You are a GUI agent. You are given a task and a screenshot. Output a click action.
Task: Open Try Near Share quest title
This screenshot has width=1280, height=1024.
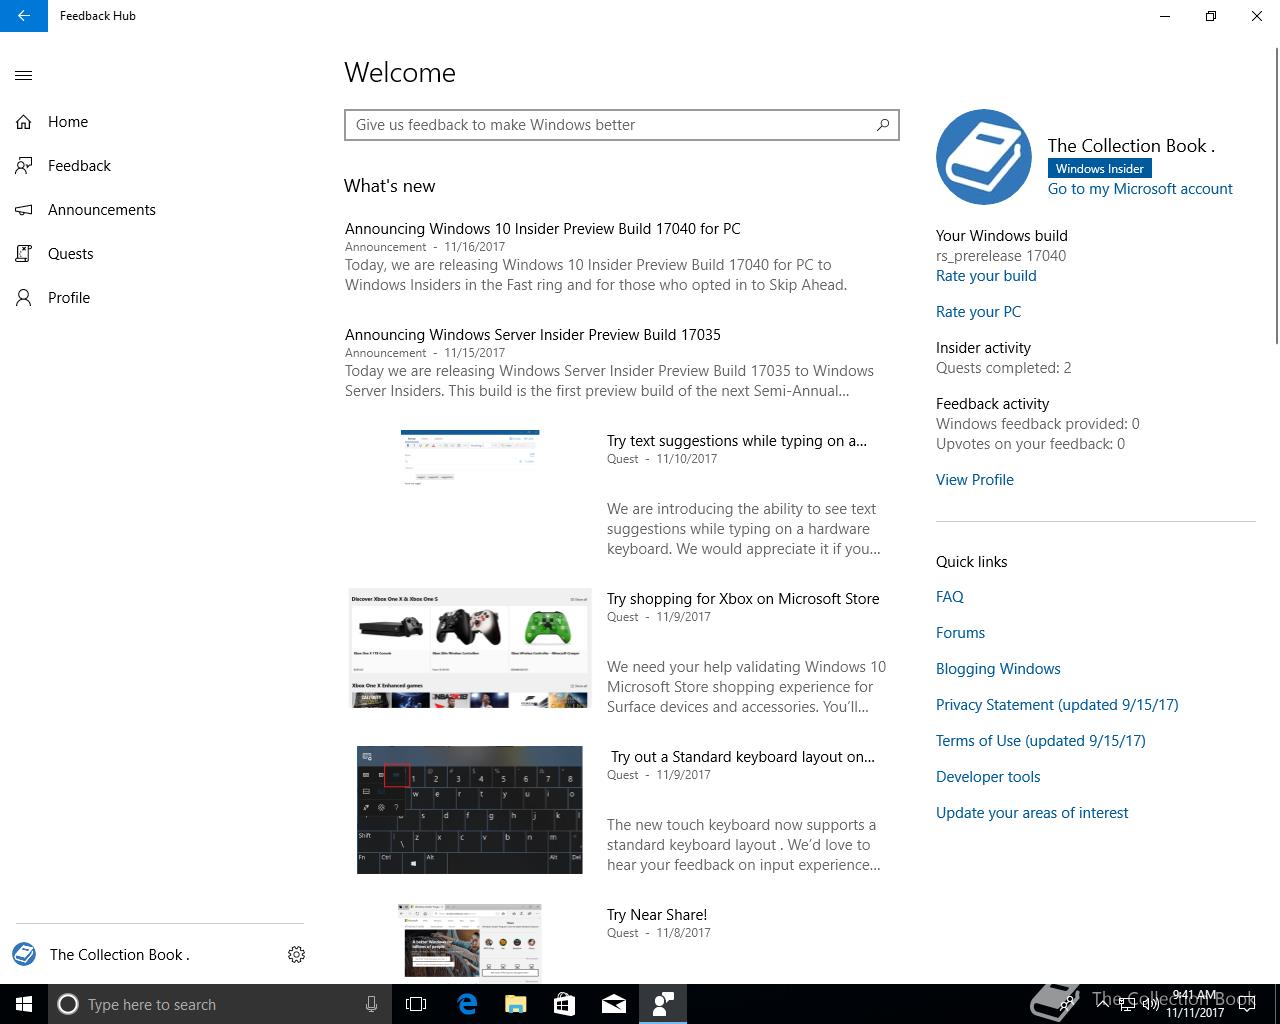[657, 915]
